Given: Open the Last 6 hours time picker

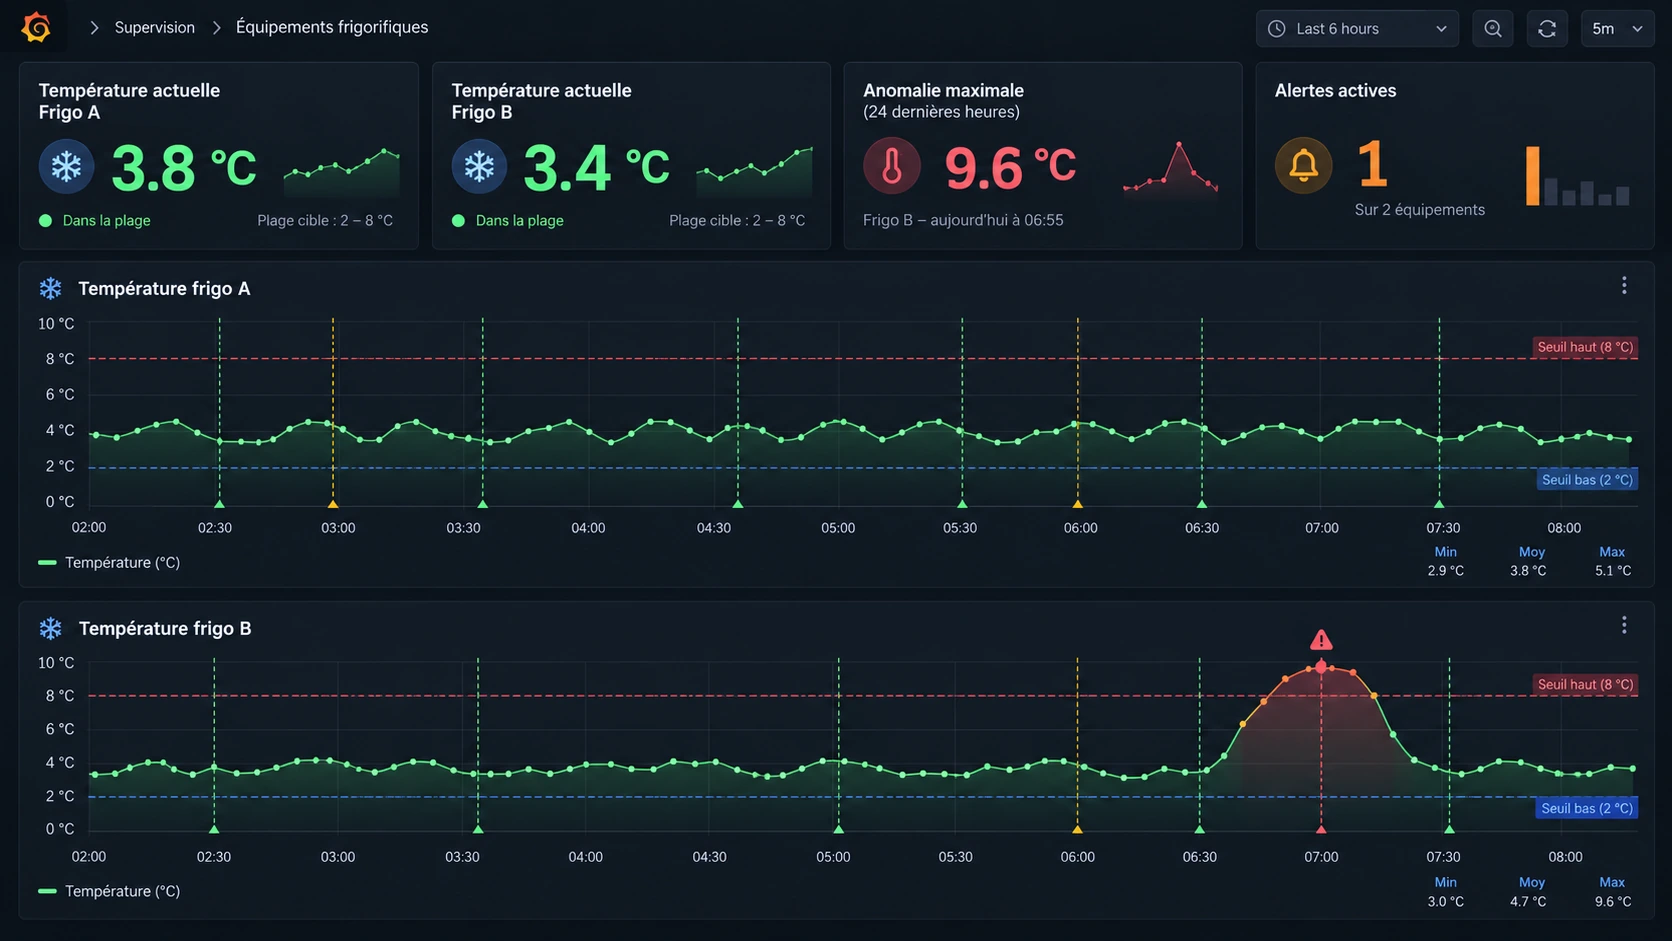Looking at the screenshot, I should click(1357, 29).
